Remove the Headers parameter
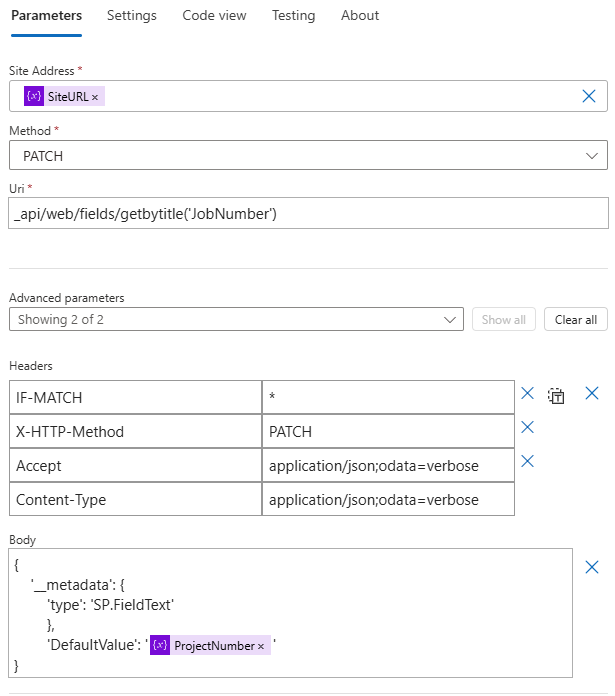Viewport: 615px width, 696px height. 592,394
